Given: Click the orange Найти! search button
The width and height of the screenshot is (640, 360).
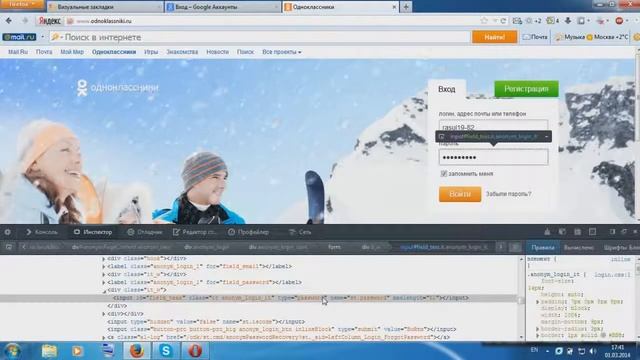Looking at the screenshot, I should (x=495, y=37).
